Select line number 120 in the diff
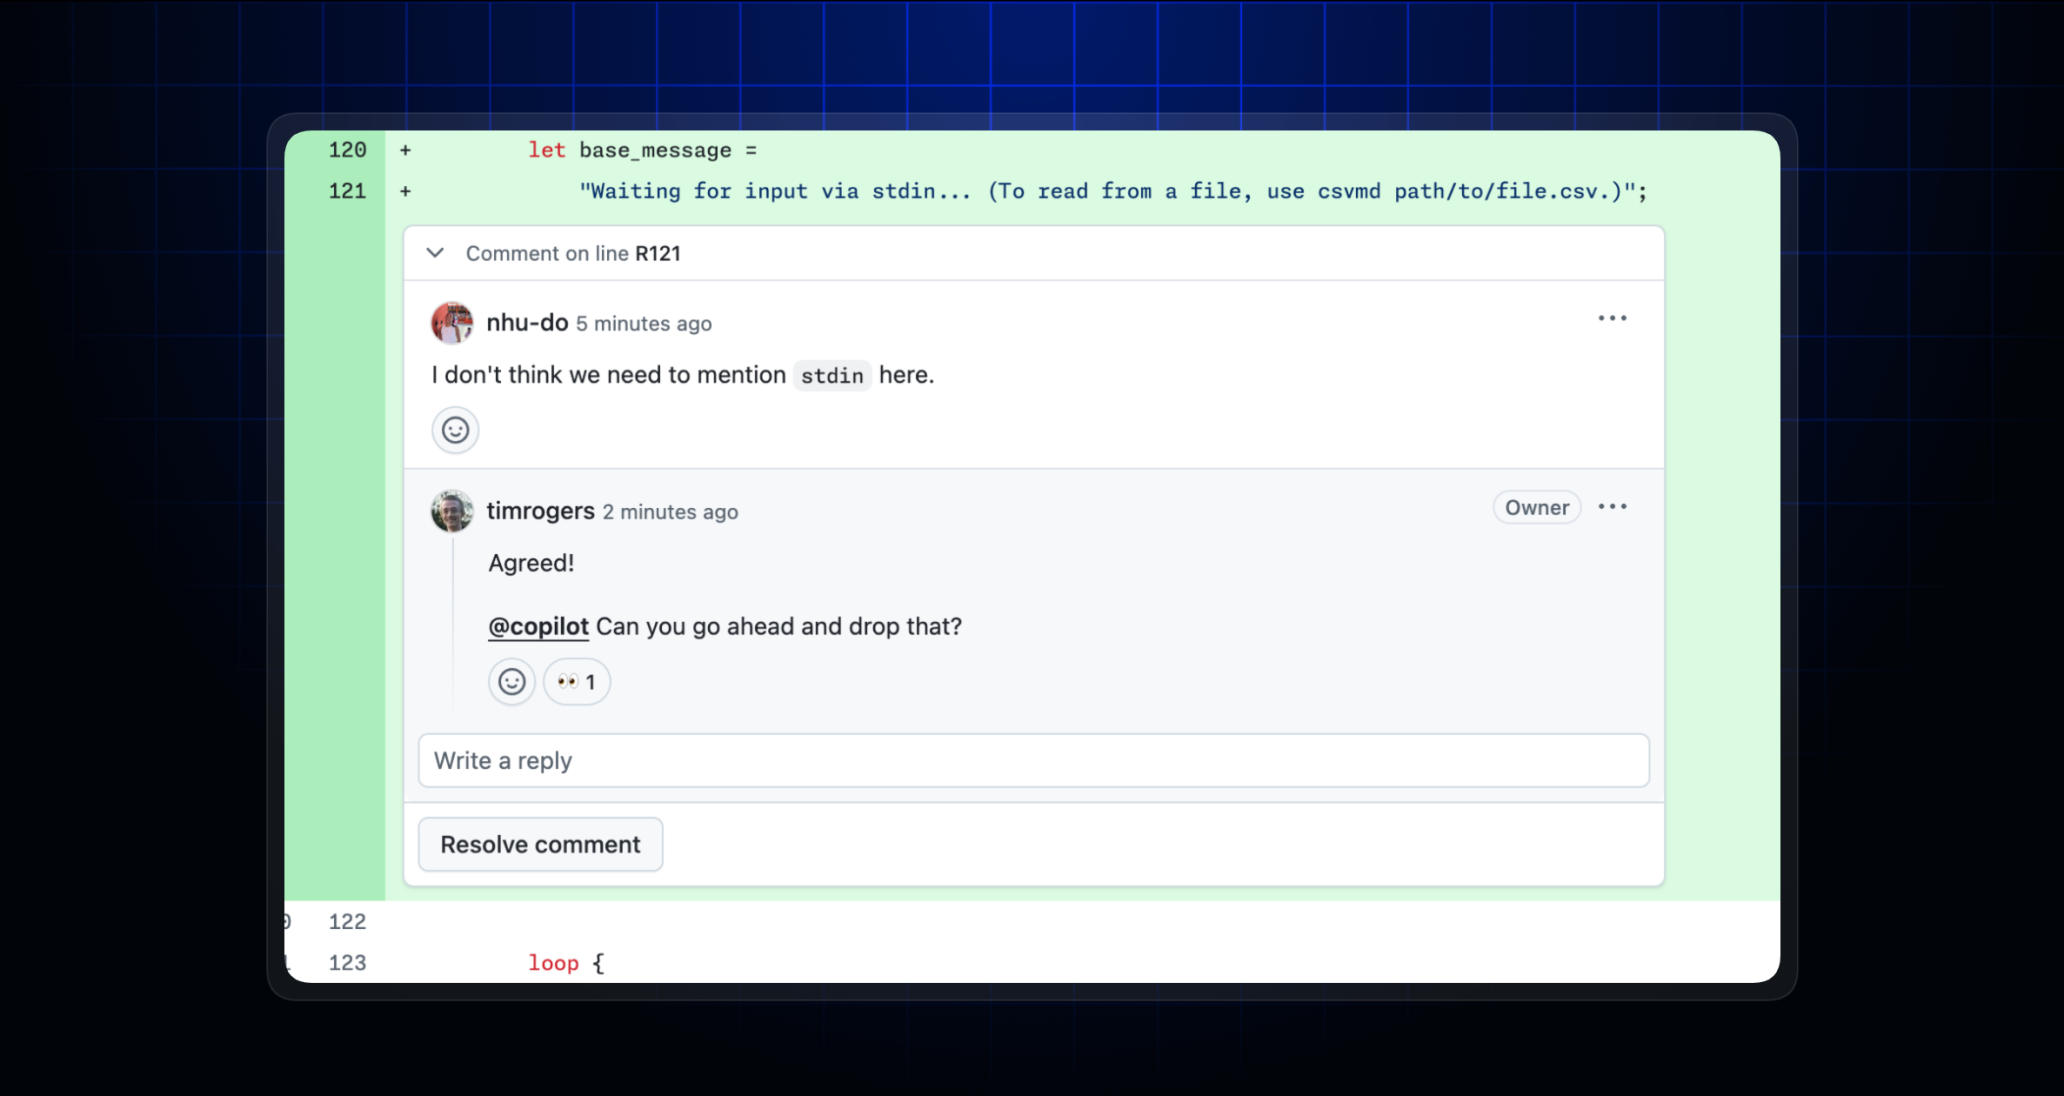The width and height of the screenshot is (2064, 1096). pyautogui.click(x=347, y=150)
